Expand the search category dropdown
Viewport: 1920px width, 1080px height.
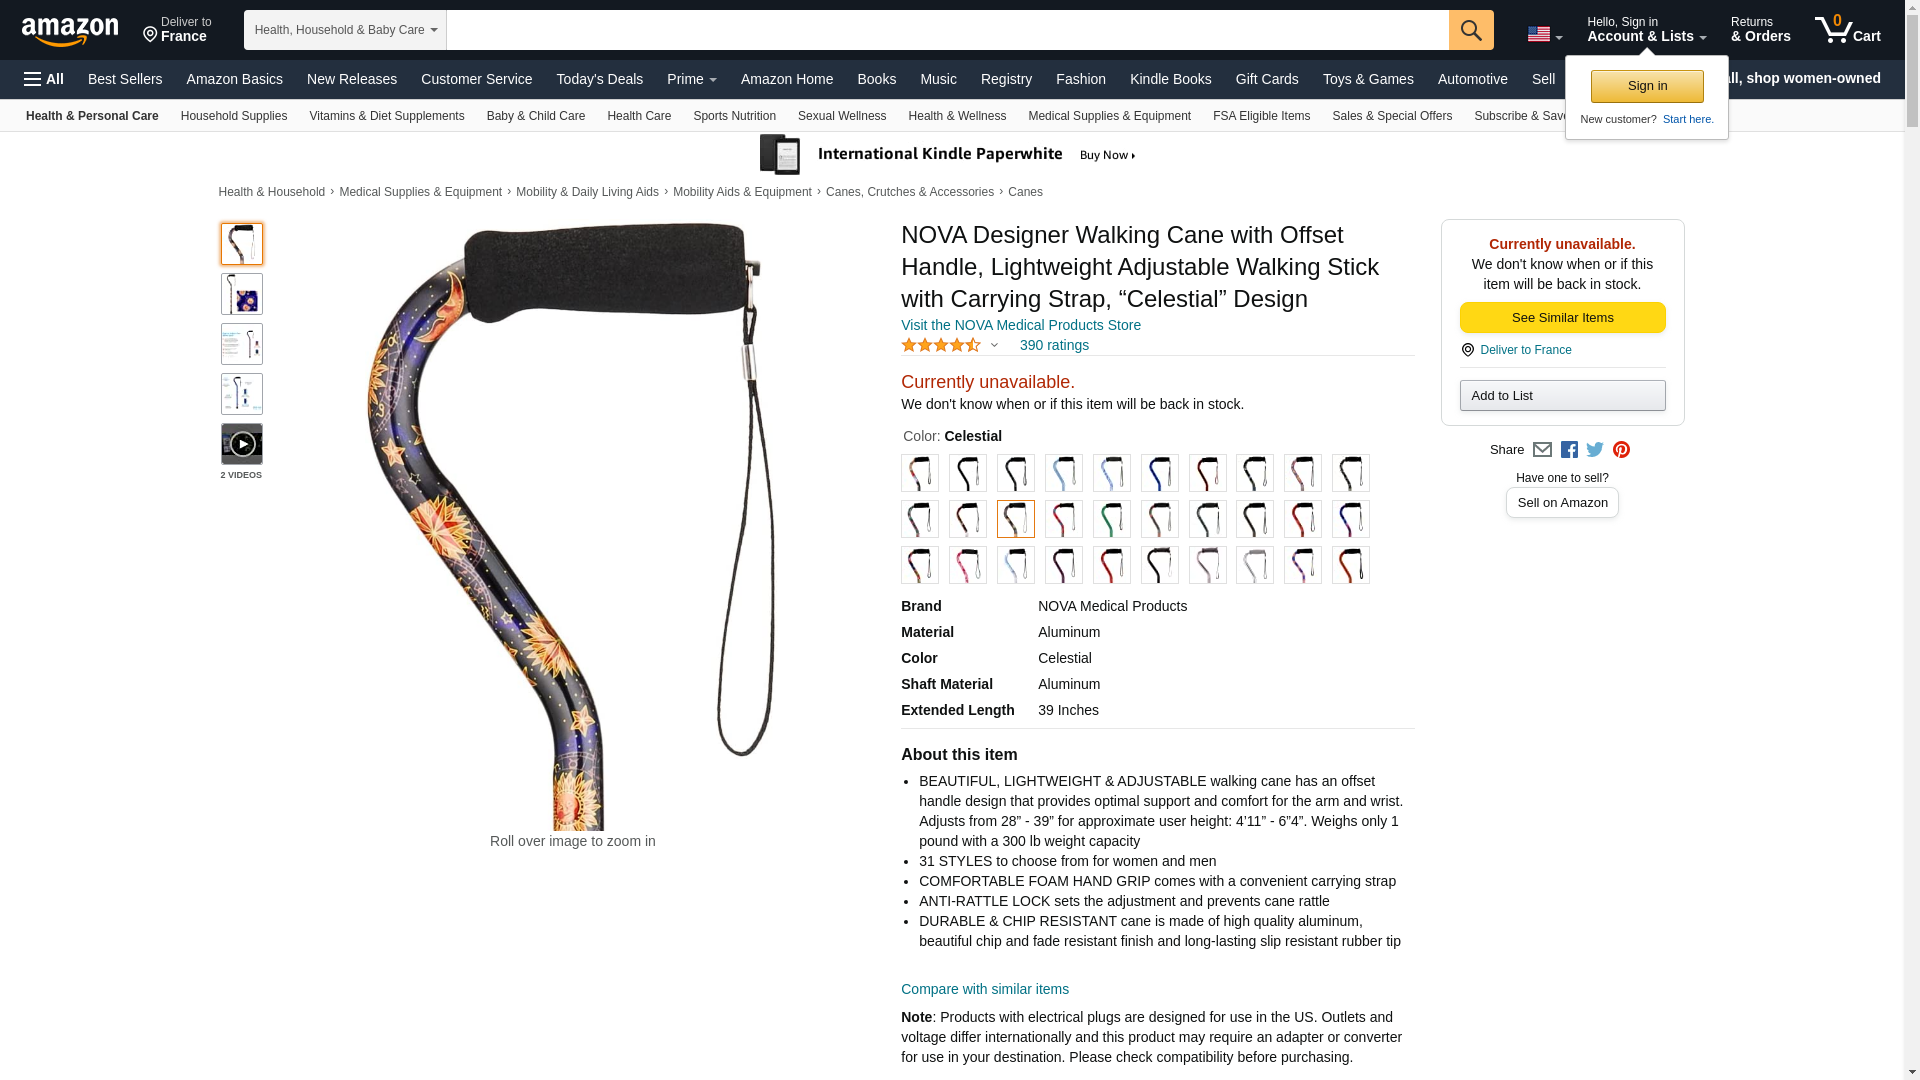click(345, 30)
